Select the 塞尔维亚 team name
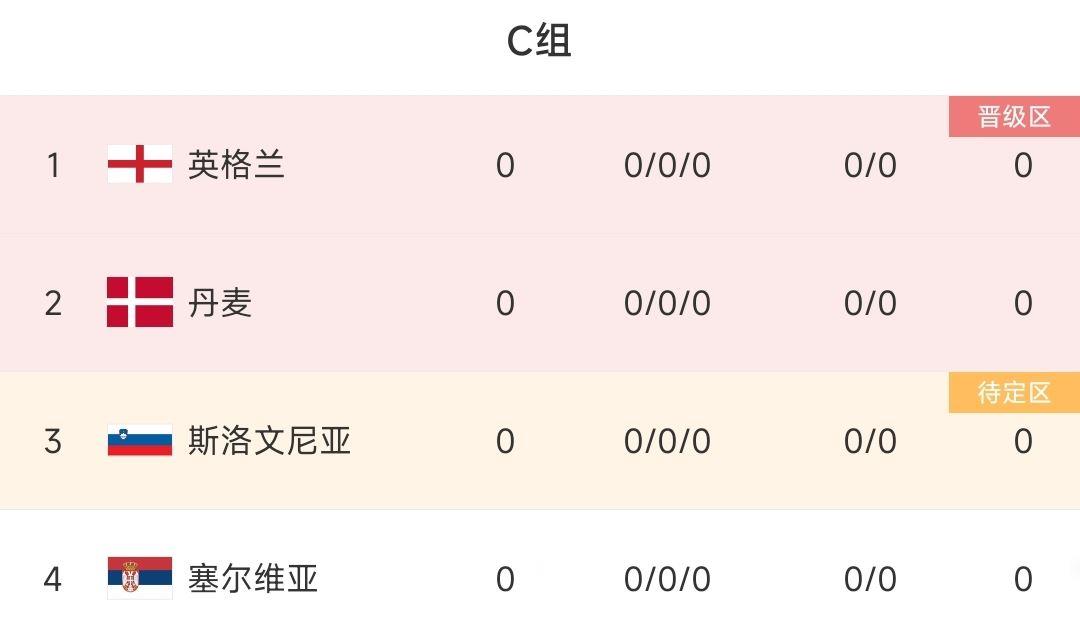This screenshot has width=1080, height=640. 253,578
